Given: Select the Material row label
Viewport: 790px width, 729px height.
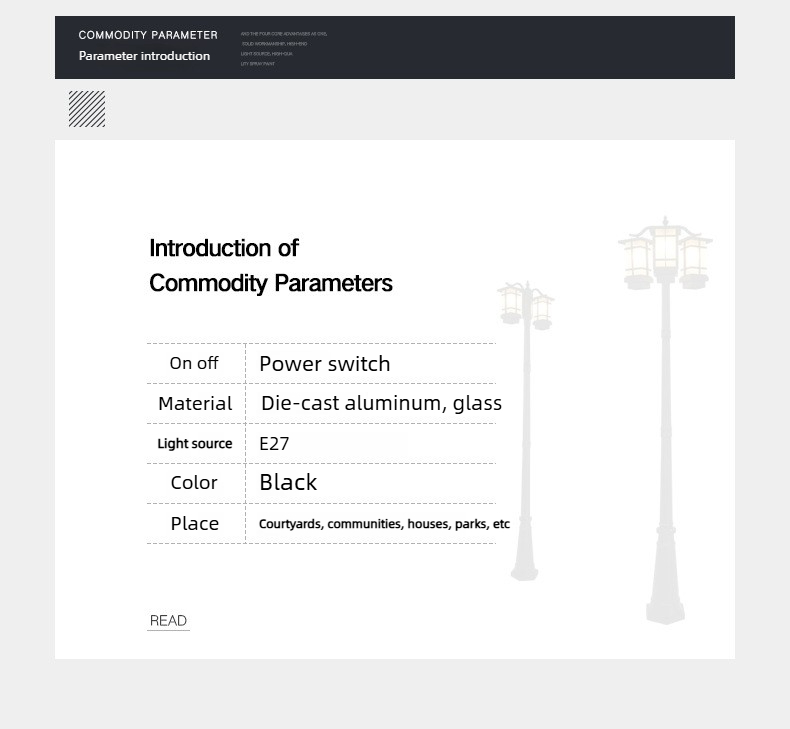Looking at the screenshot, I should [195, 404].
